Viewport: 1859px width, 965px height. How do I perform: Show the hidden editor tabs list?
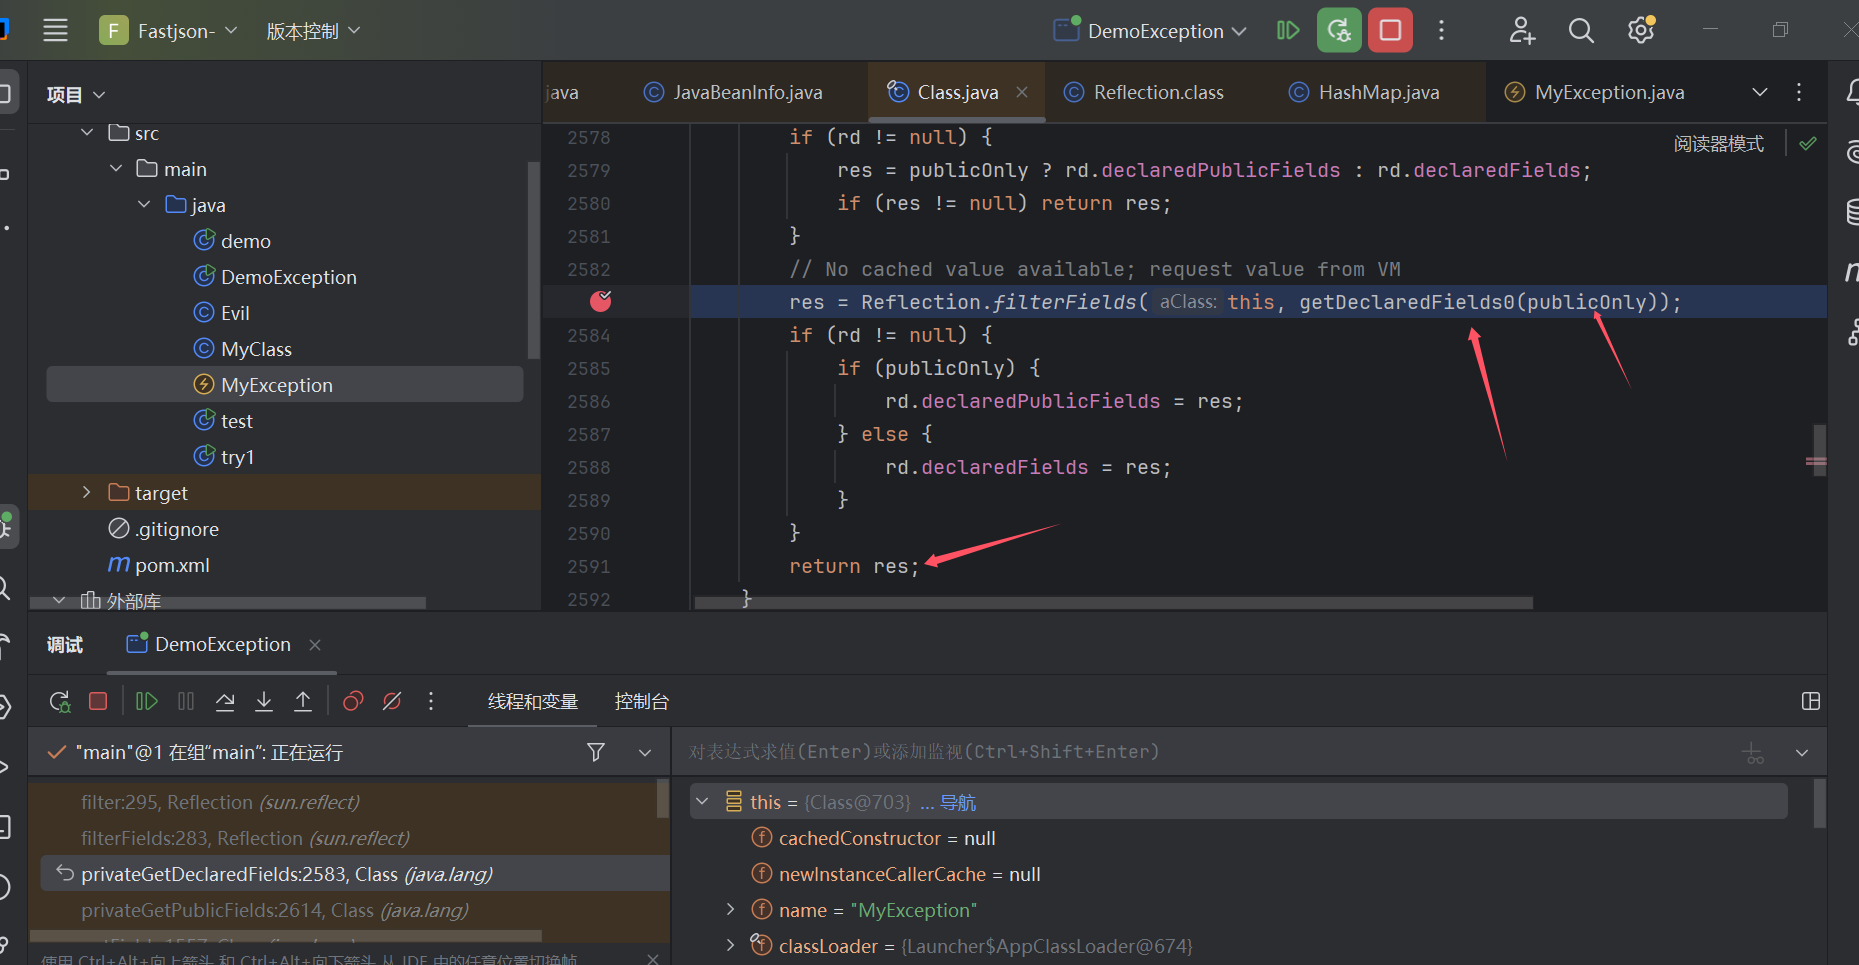[1760, 92]
